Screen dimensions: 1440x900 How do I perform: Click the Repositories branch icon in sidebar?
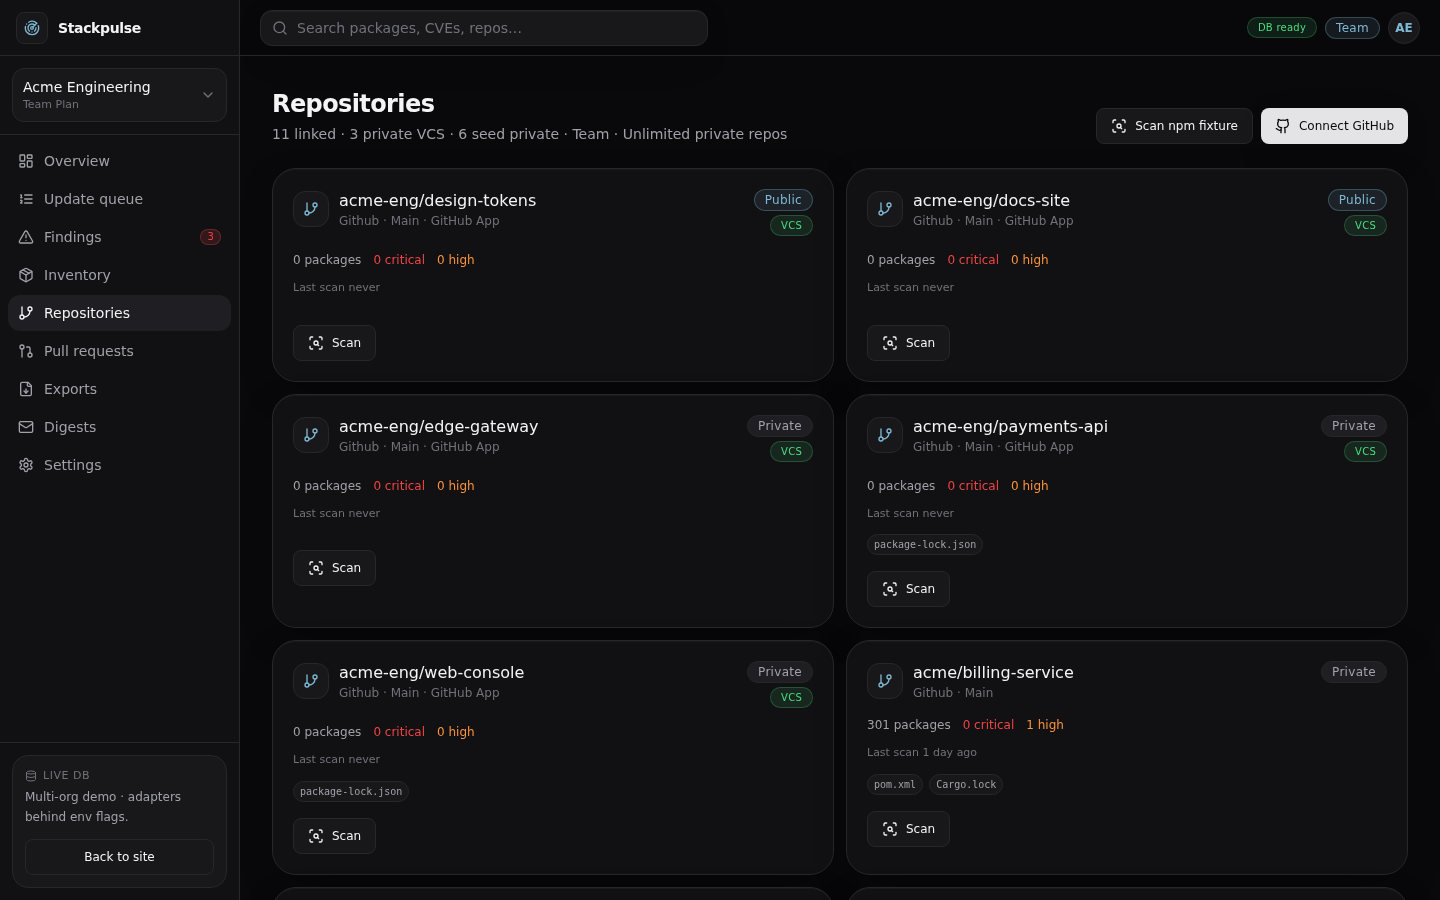26,313
